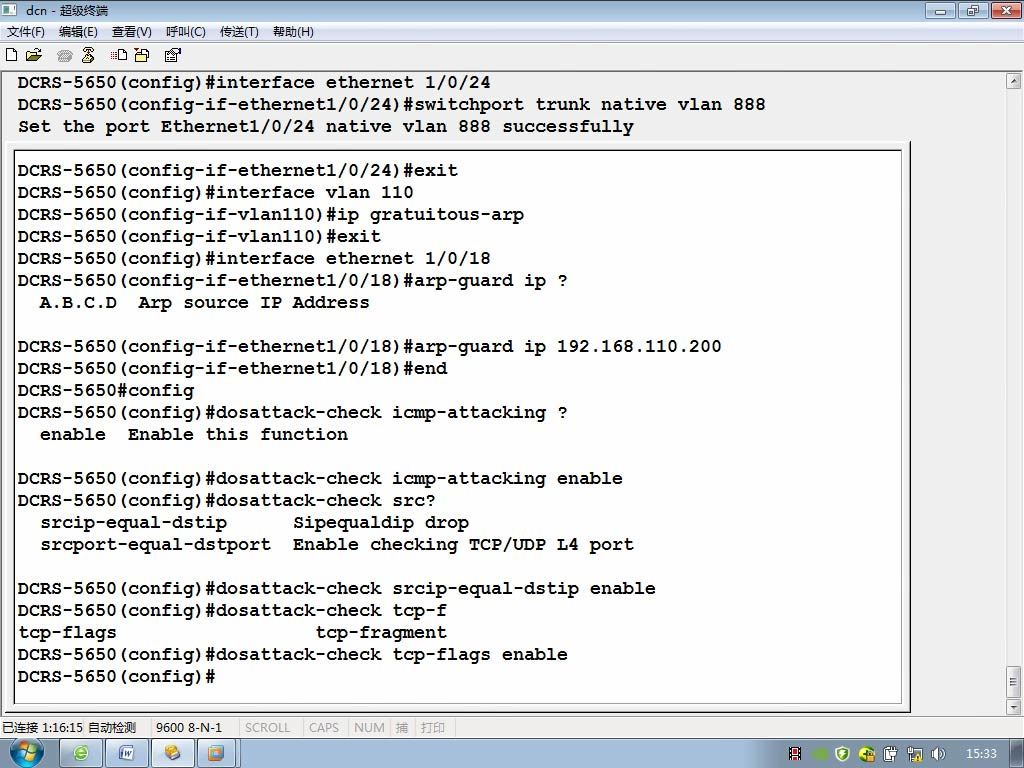Click the 已连接 1:16:15 status entry
Image resolution: width=1024 pixels, height=768 pixels.
coord(42,728)
